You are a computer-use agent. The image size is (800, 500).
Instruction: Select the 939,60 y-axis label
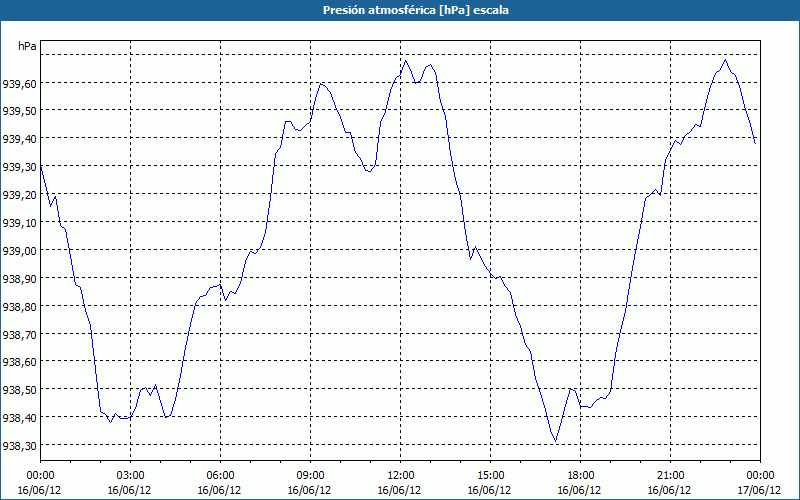coord(19,83)
